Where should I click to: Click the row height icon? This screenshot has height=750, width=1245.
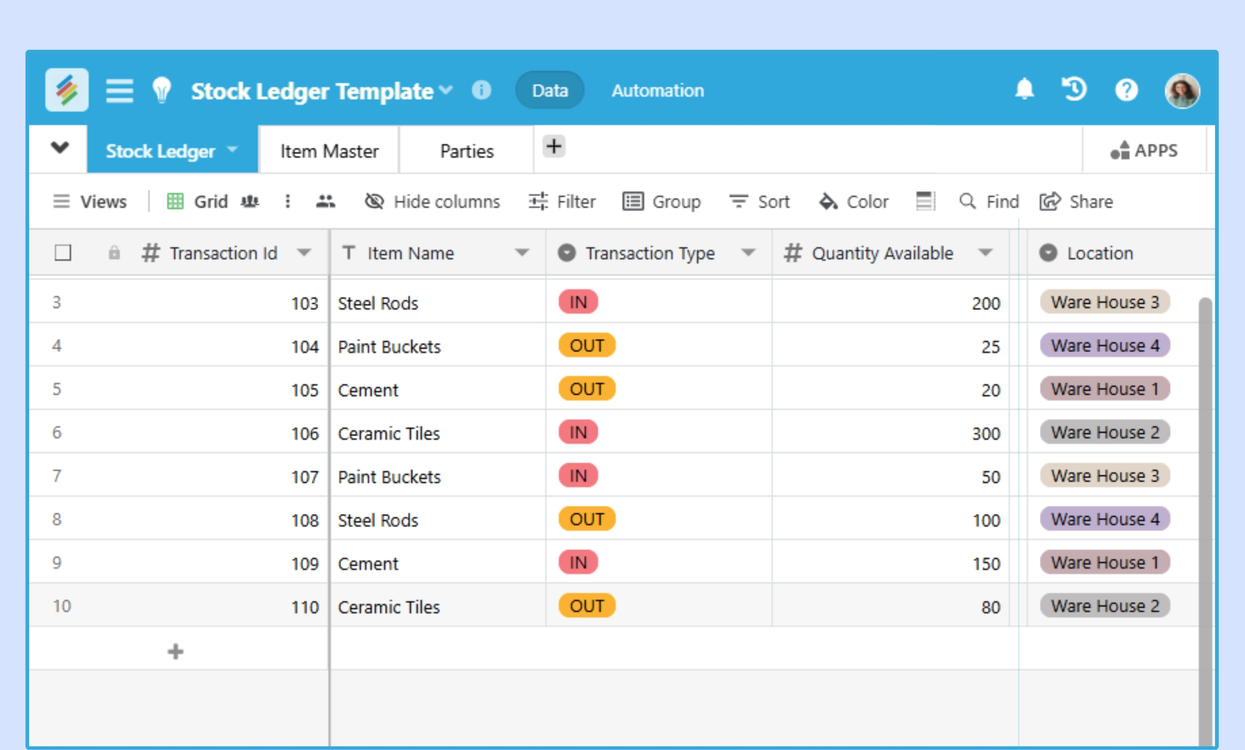click(x=925, y=201)
